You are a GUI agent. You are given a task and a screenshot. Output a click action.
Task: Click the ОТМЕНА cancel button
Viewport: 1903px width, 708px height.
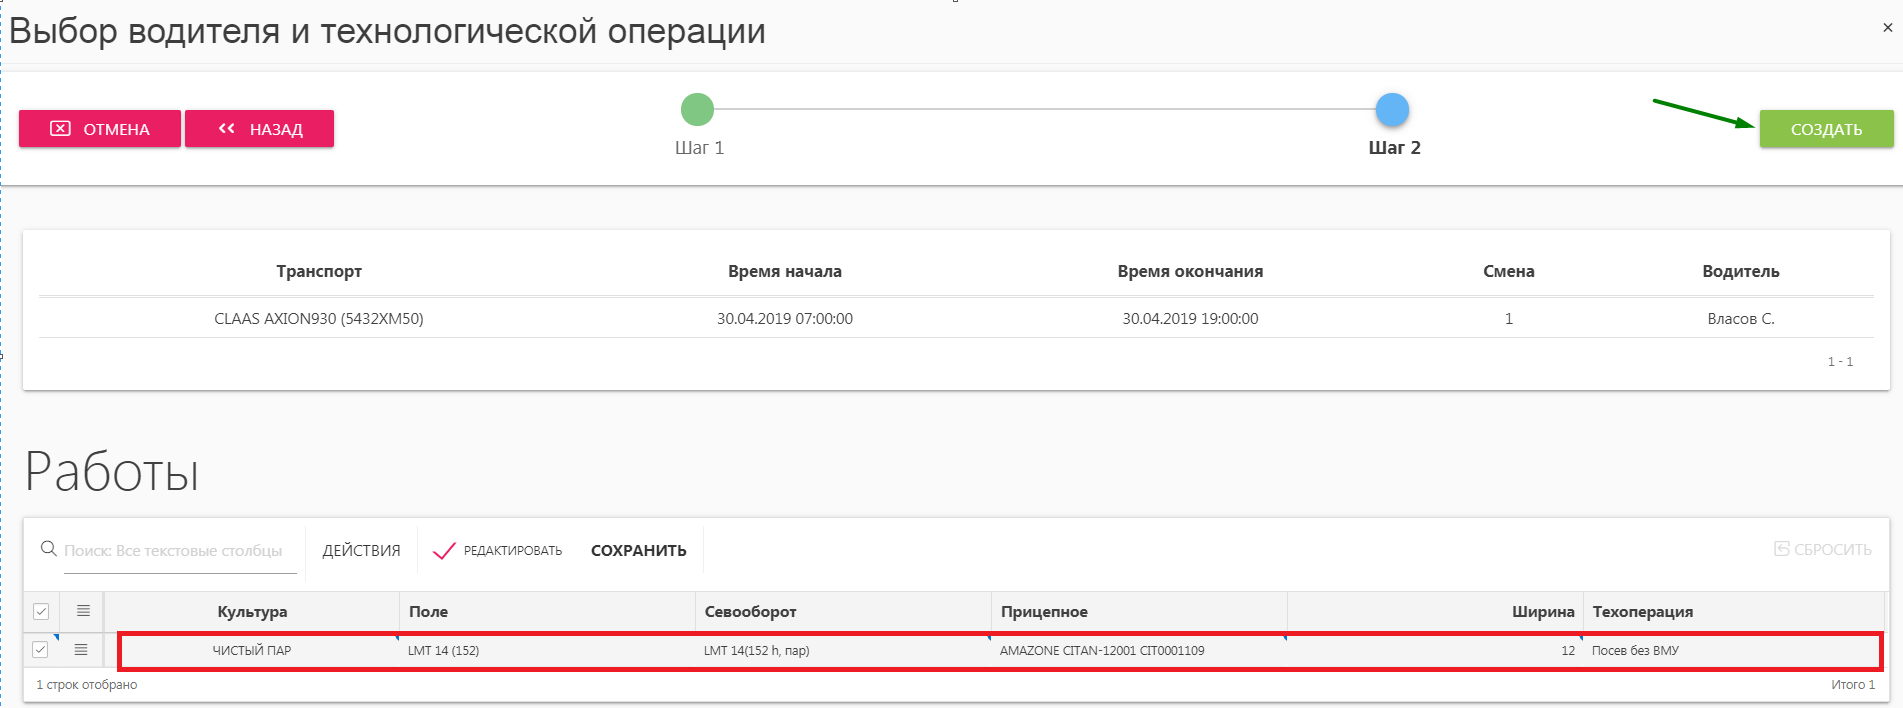[100, 129]
